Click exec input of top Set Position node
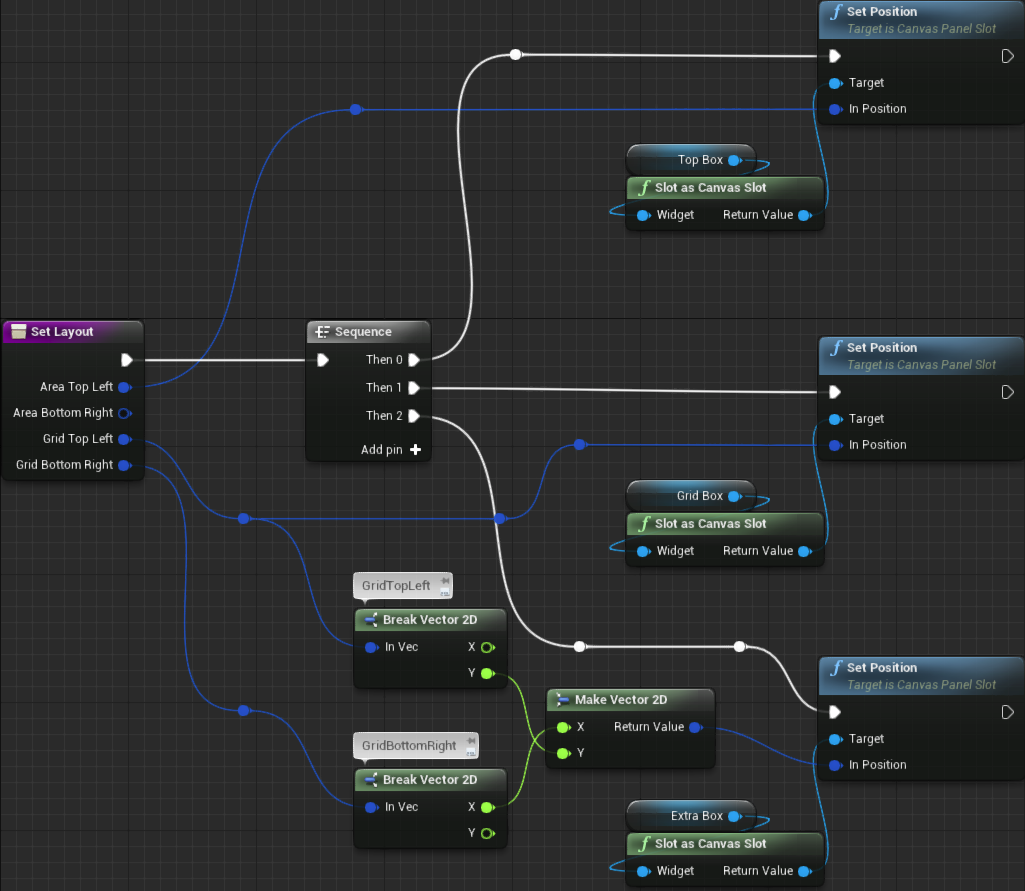1025x891 pixels. (835, 56)
